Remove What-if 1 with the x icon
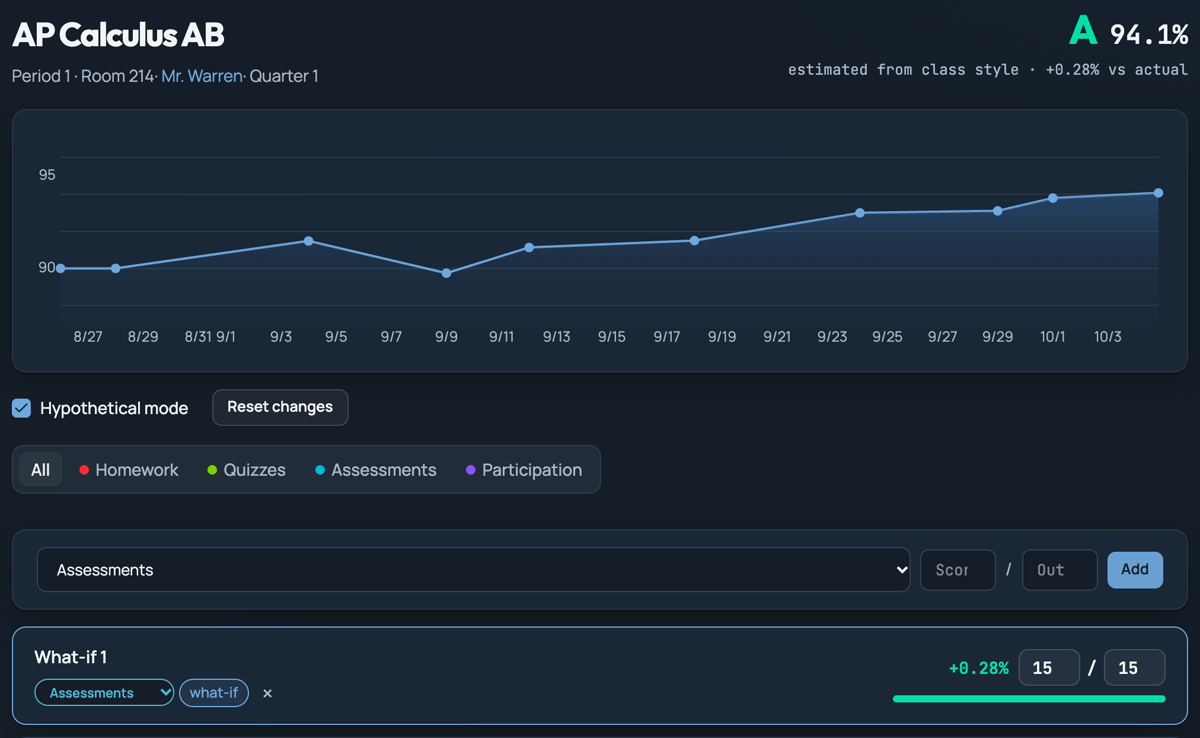The height and width of the screenshot is (738, 1200). click(x=267, y=693)
